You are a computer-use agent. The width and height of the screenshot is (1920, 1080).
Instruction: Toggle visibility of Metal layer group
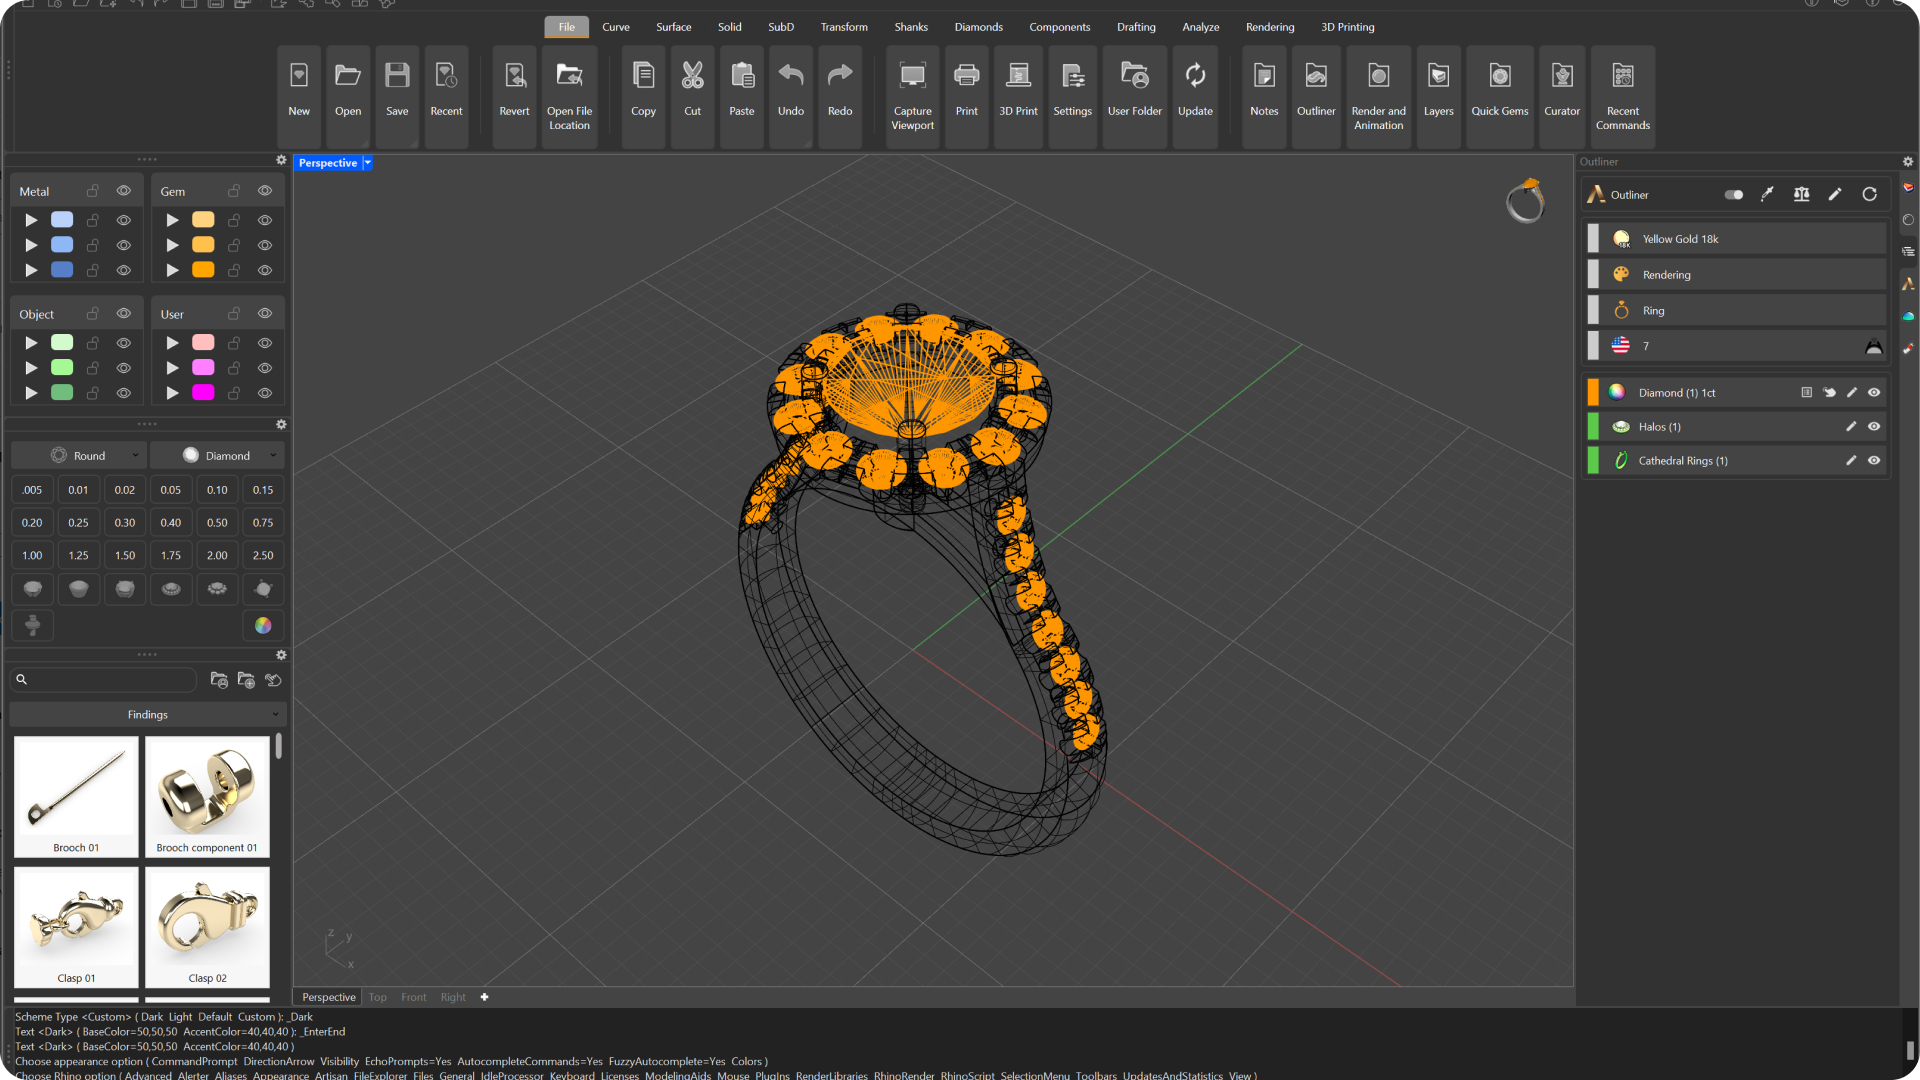124,191
